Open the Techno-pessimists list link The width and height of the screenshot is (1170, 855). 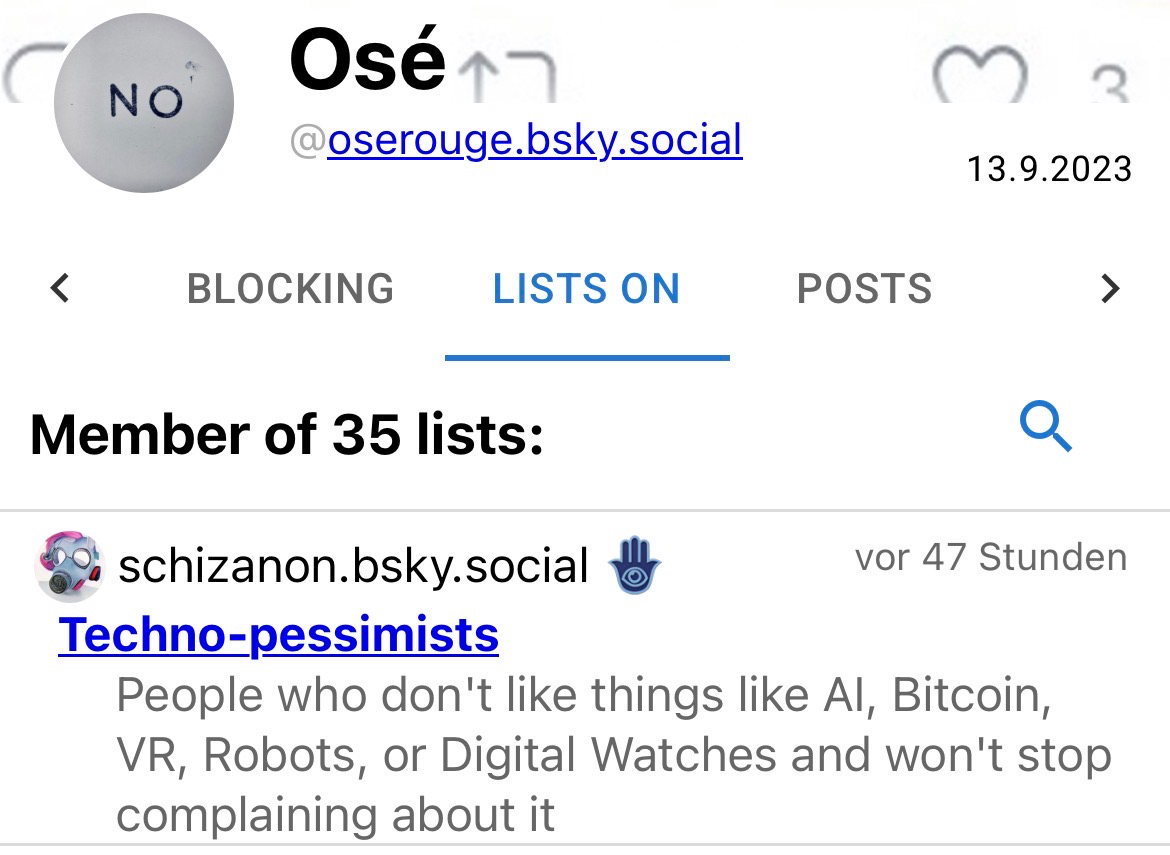click(x=278, y=634)
